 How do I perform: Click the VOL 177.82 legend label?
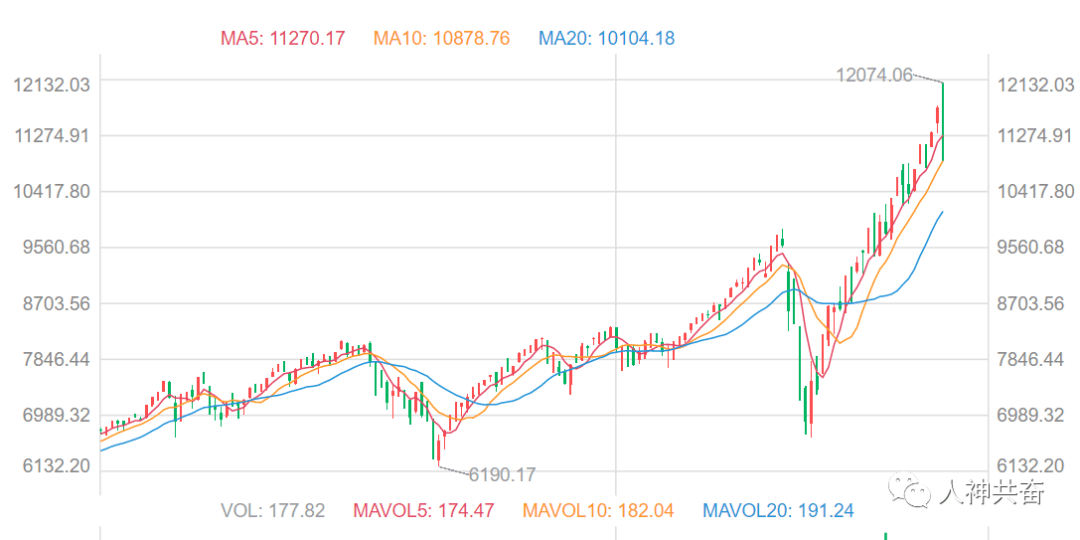coord(272,511)
